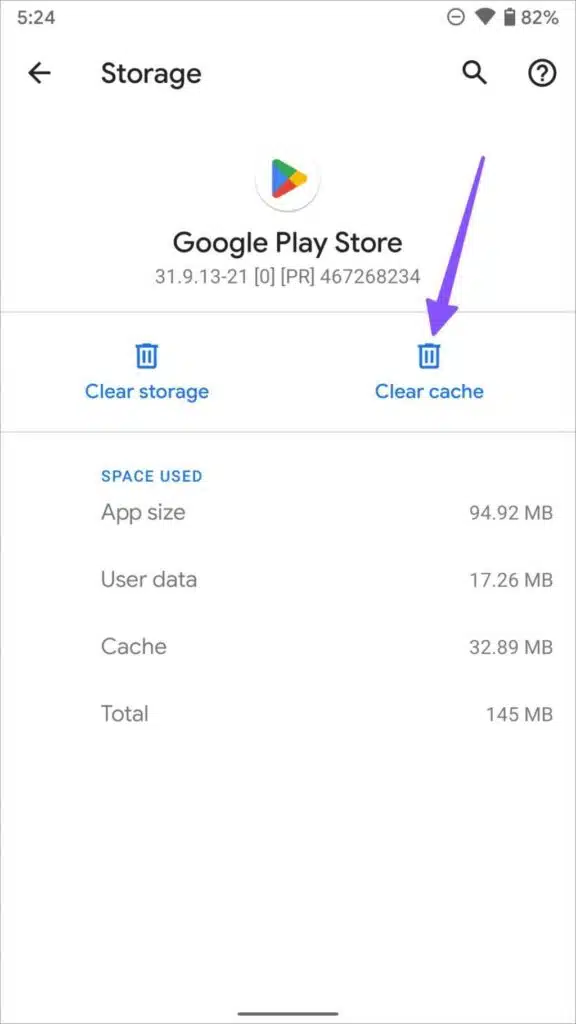Image resolution: width=576 pixels, height=1024 pixels.
Task: Select the Total row
Action: coord(327,714)
